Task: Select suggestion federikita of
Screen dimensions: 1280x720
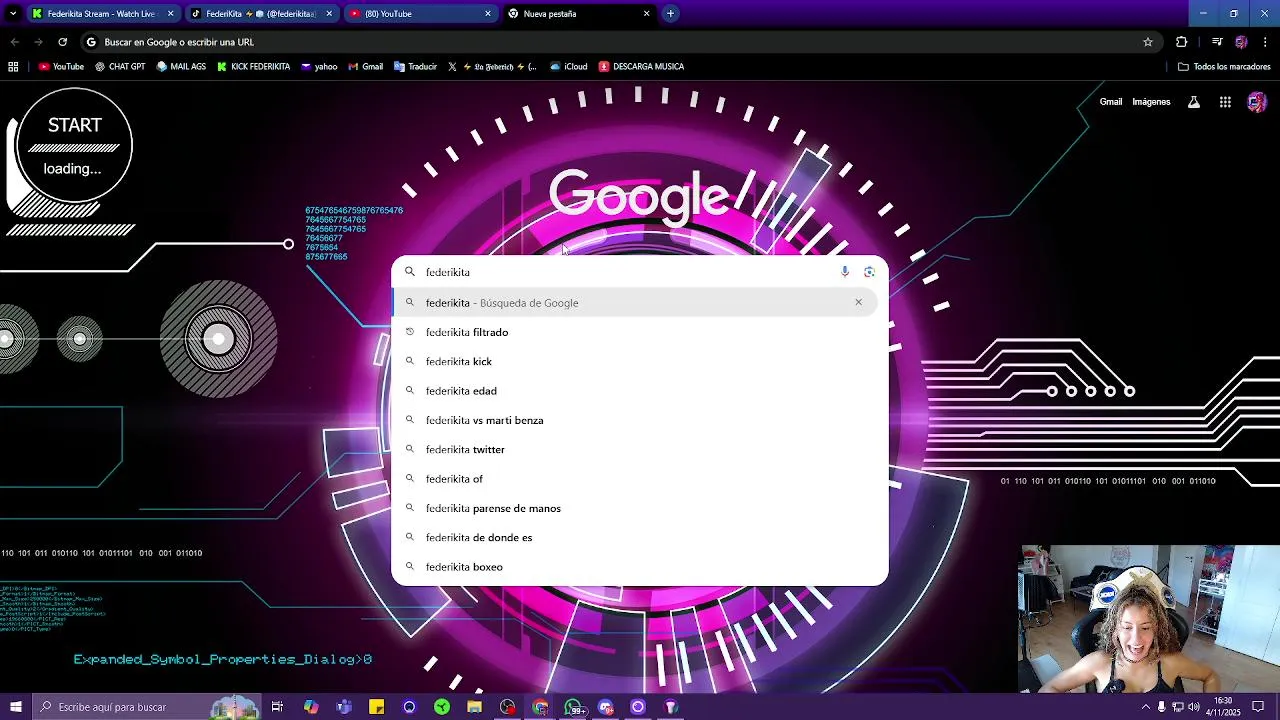Action: (x=635, y=479)
